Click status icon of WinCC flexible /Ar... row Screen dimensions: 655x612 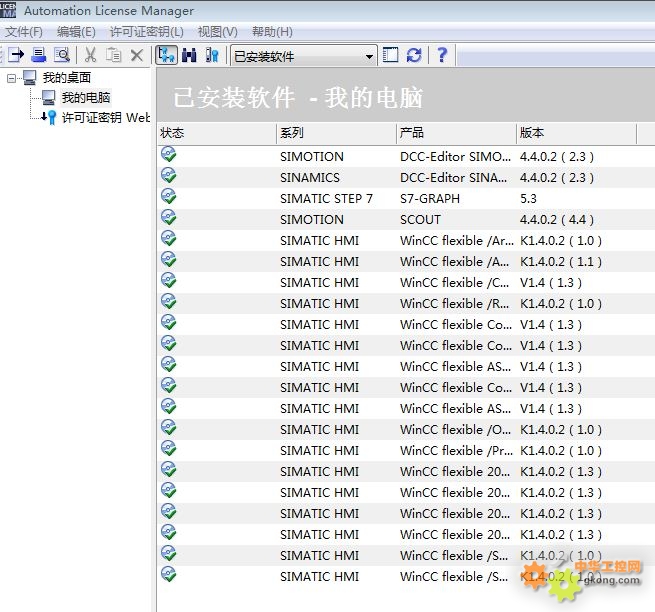click(168, 238)
